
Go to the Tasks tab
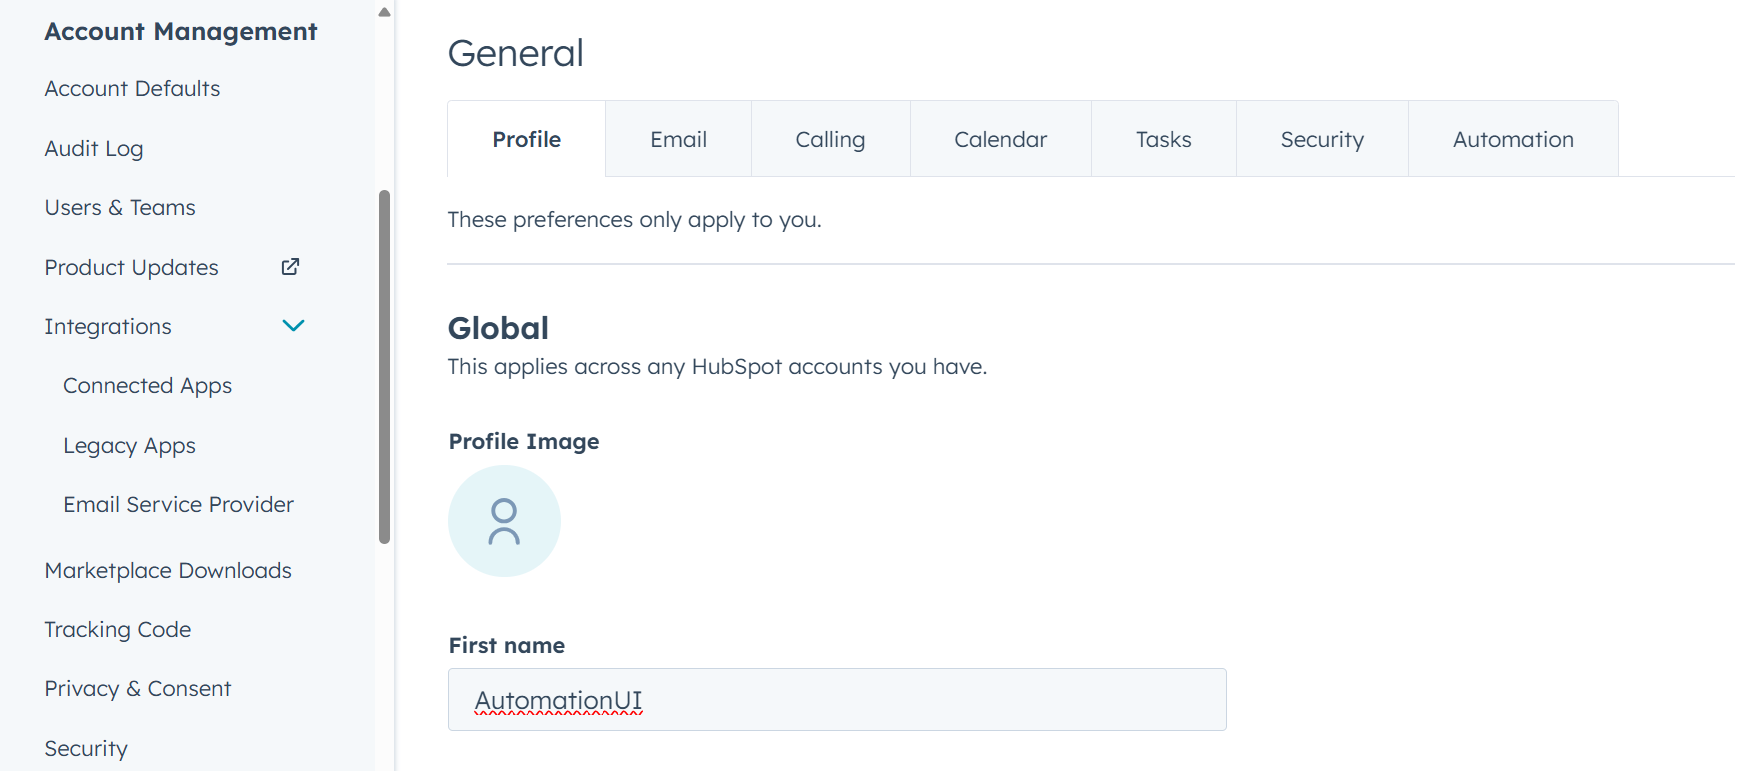pyautogui.click(x=1163, y=140)
